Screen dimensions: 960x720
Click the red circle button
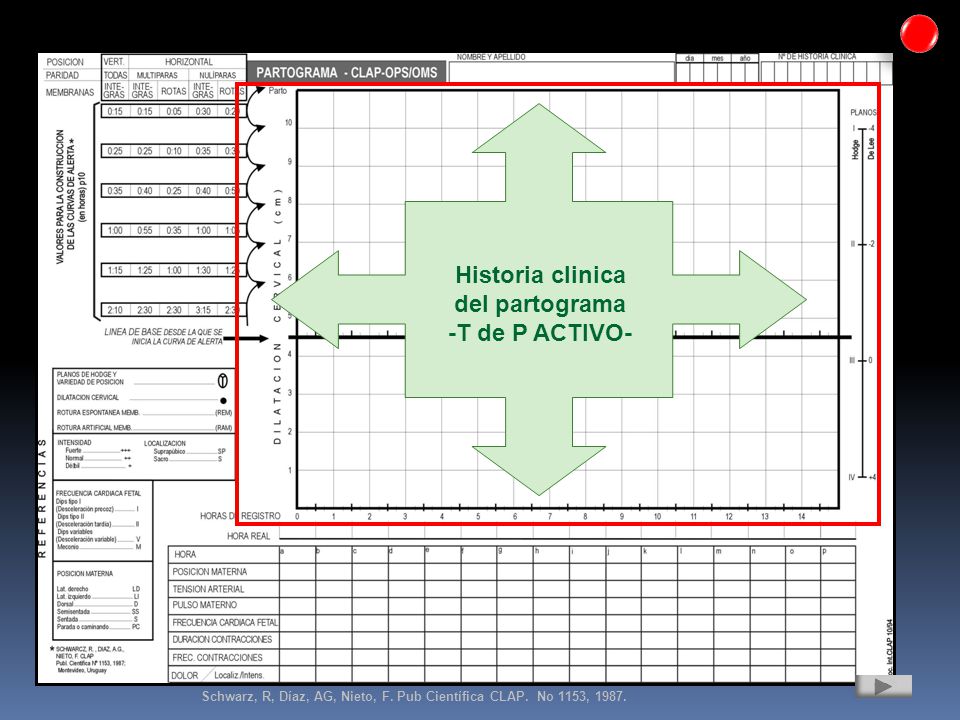[919, 33]
